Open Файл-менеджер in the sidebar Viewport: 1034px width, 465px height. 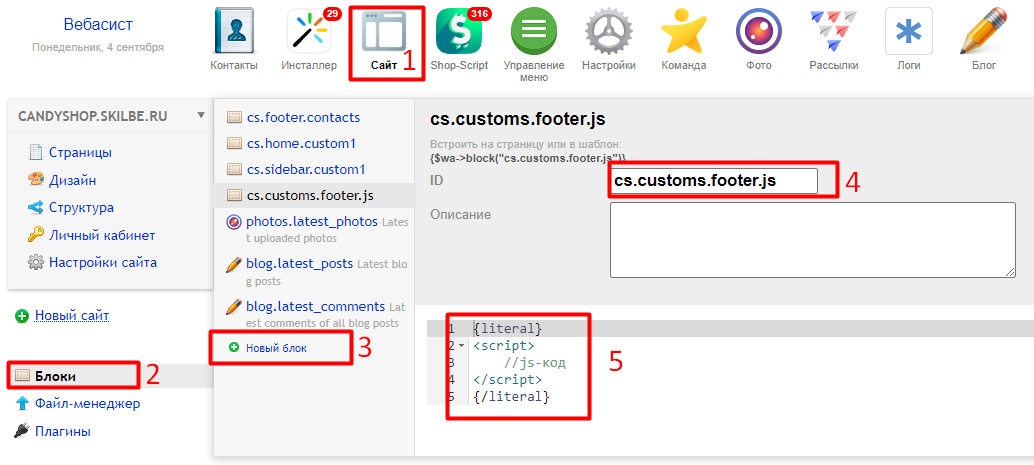click(x=87, y=404)
